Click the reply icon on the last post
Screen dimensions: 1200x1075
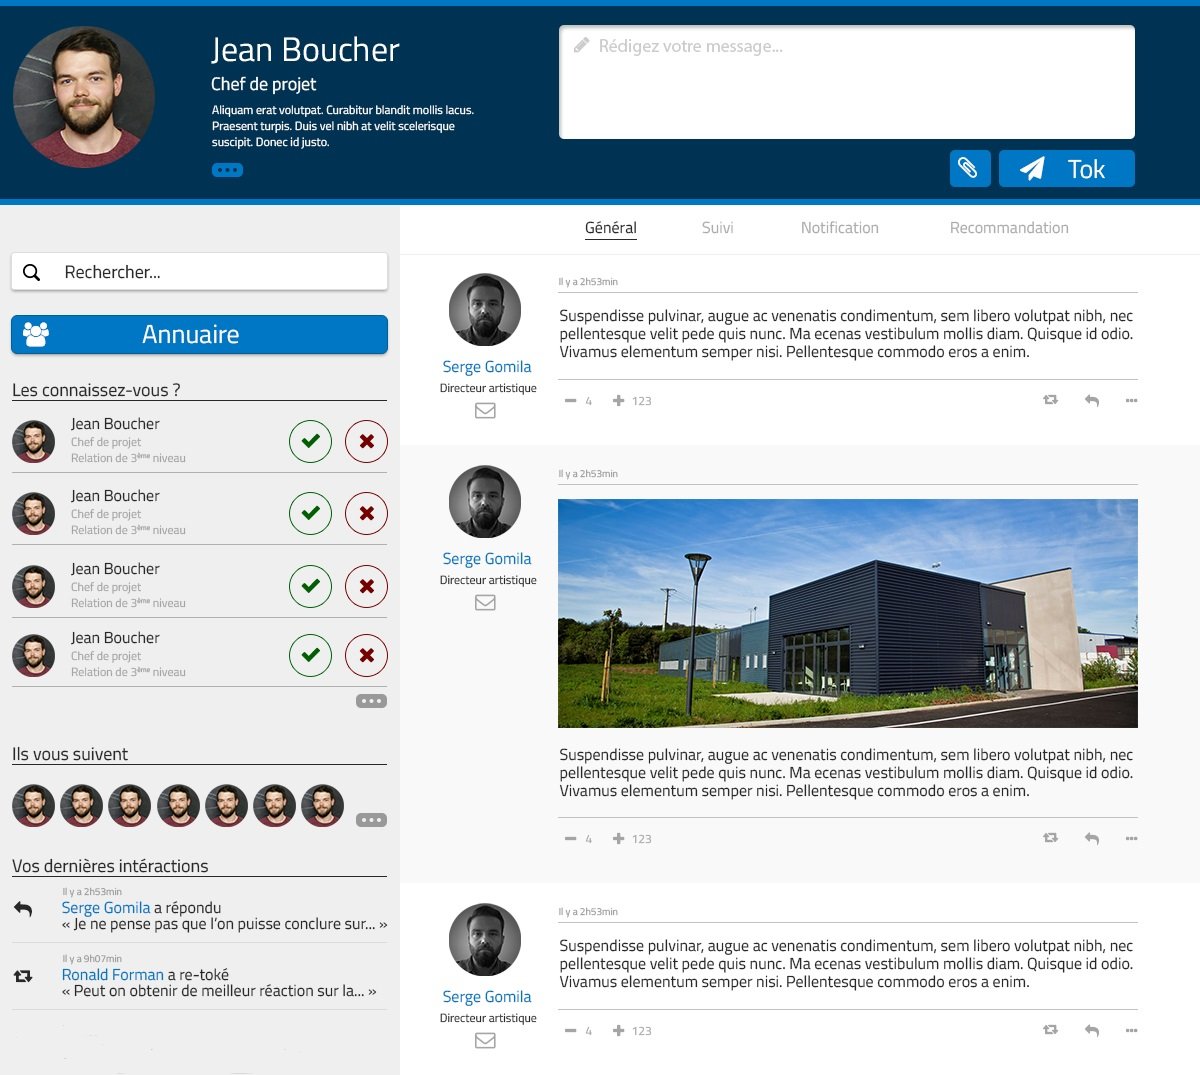(x=1092, y=1030)
